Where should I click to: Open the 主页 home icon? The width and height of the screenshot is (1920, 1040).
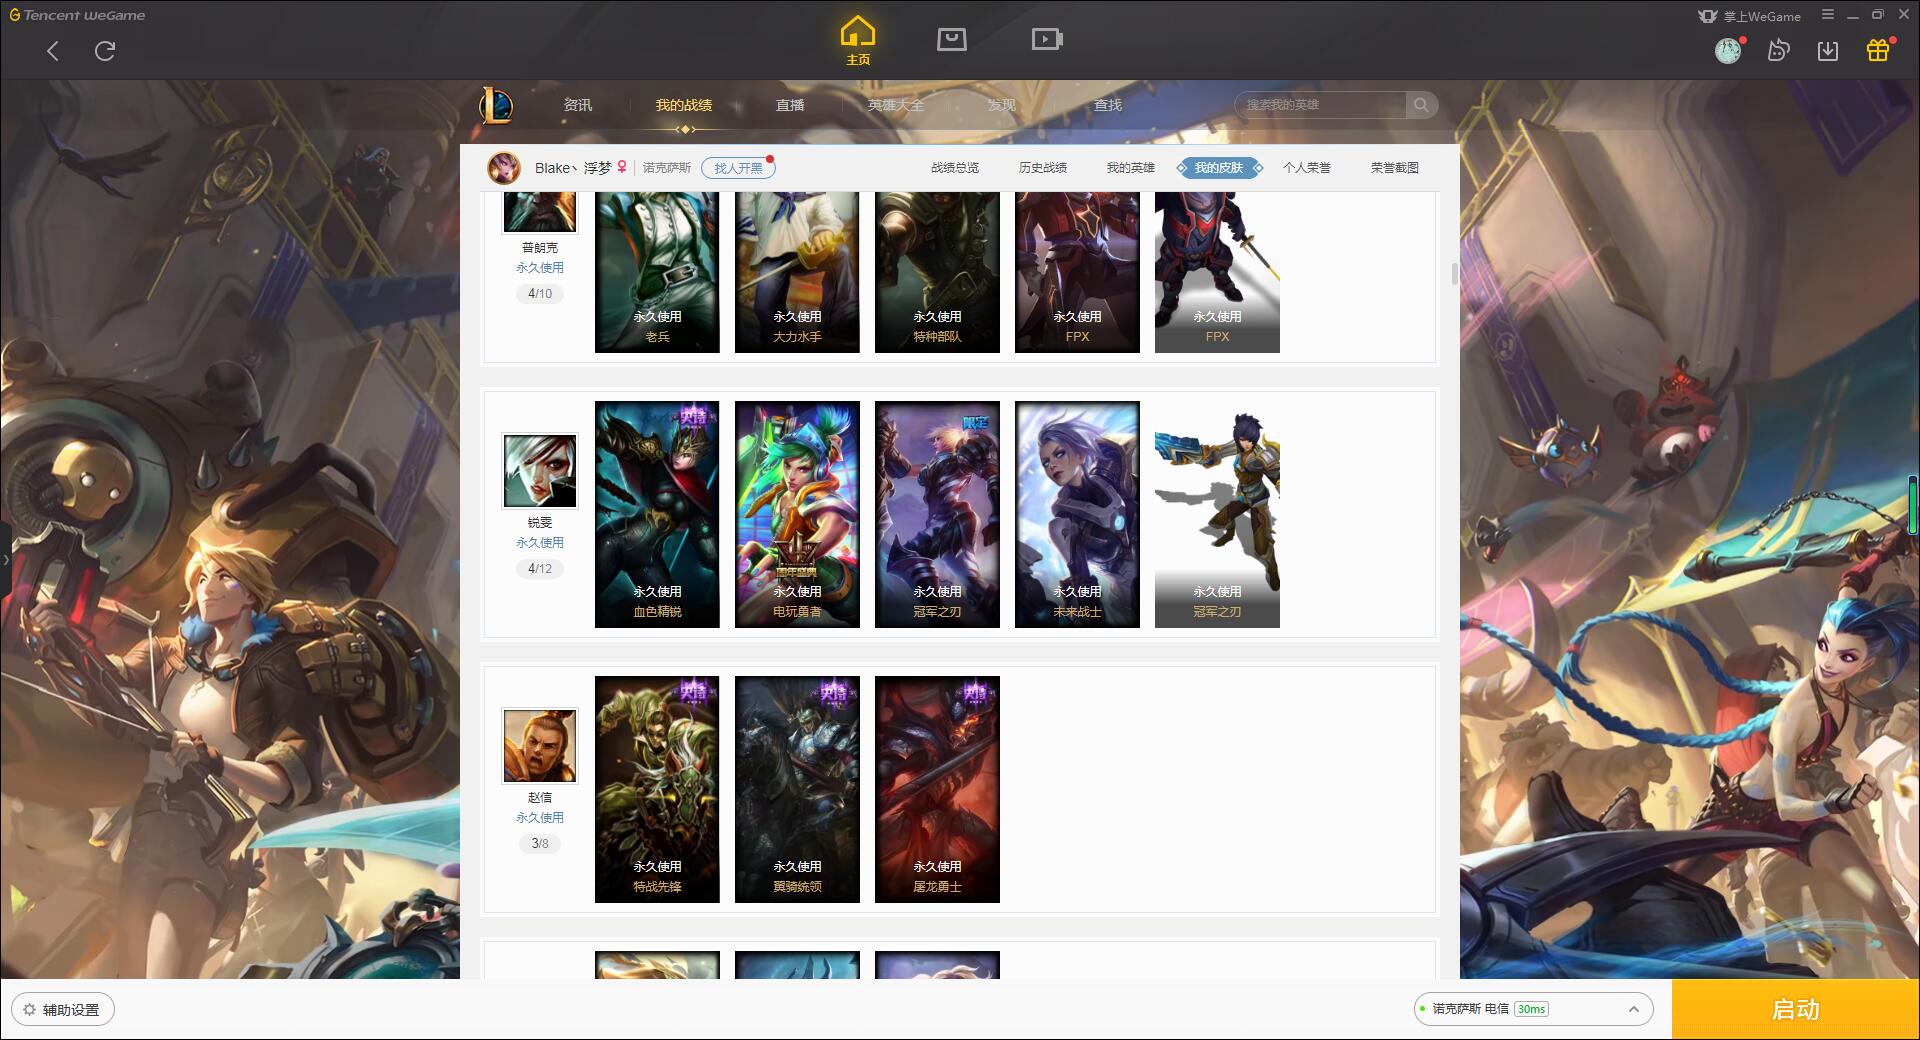click(857, 41)
